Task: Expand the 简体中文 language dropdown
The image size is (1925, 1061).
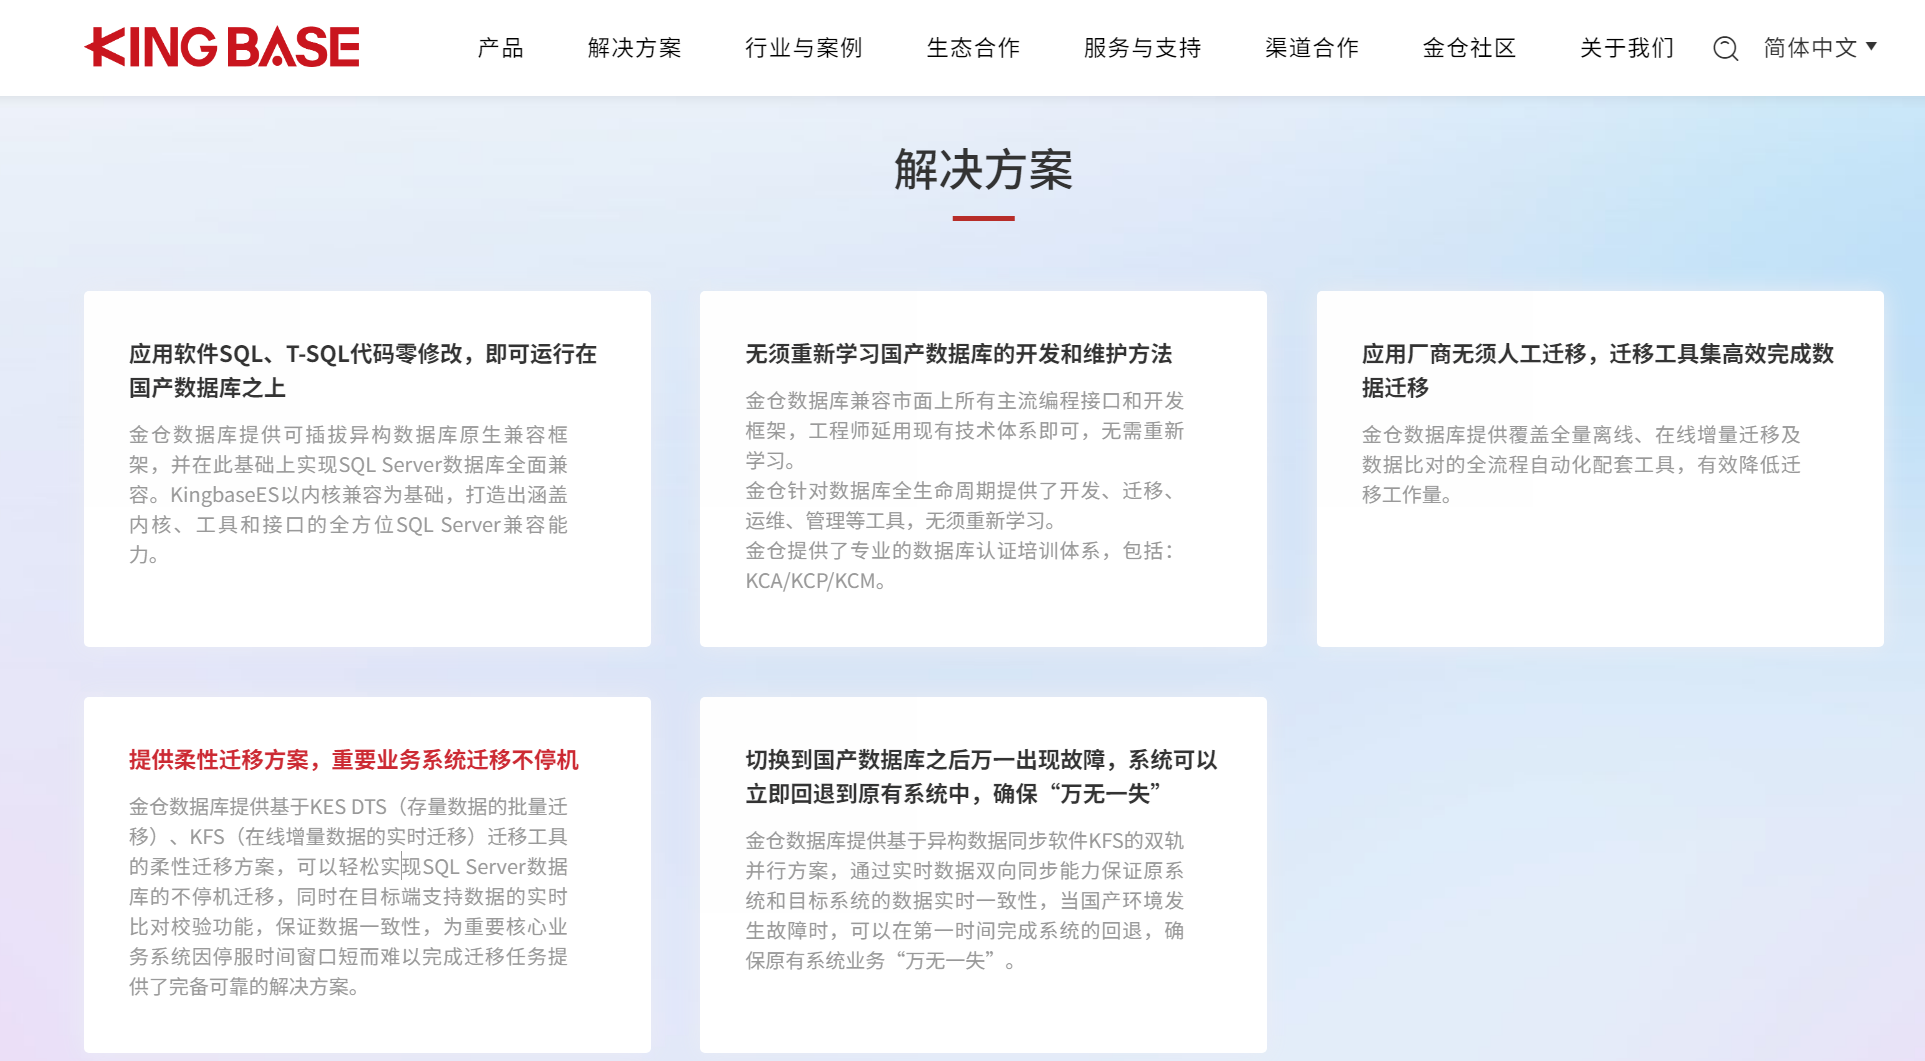Action: tap(1820, 48)
